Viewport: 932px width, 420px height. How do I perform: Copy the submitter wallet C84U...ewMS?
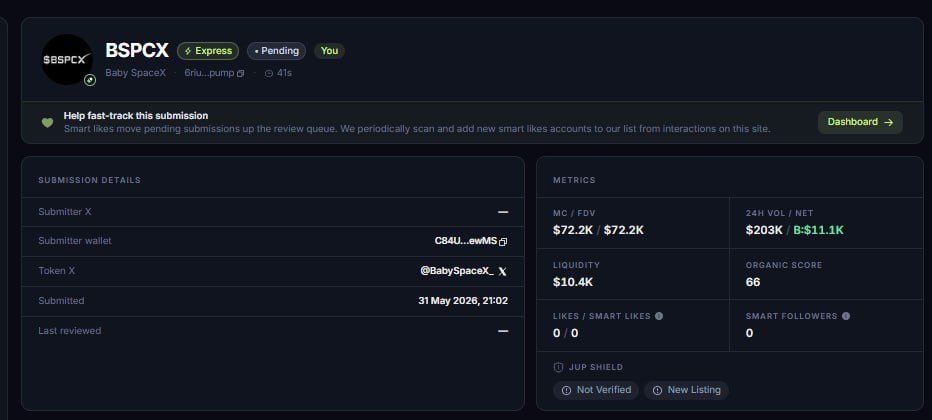point(503,242)
